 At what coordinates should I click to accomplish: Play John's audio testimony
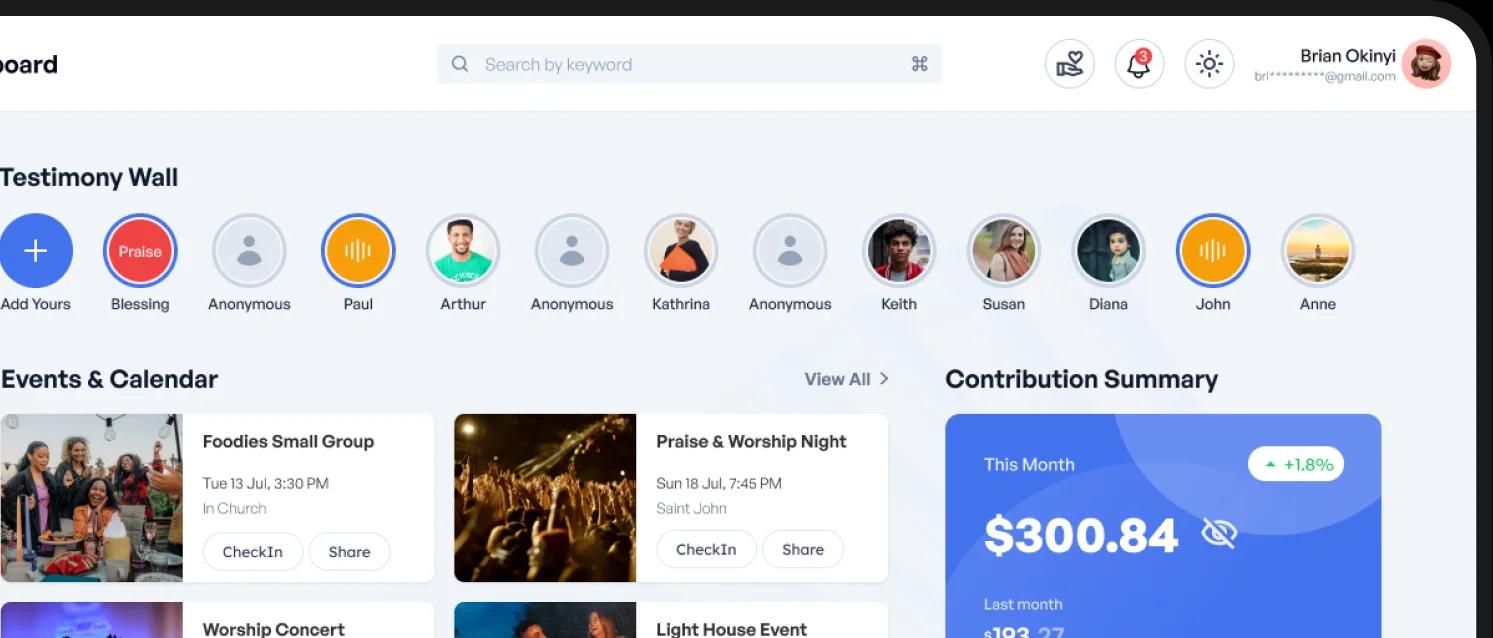[1213, 251]
